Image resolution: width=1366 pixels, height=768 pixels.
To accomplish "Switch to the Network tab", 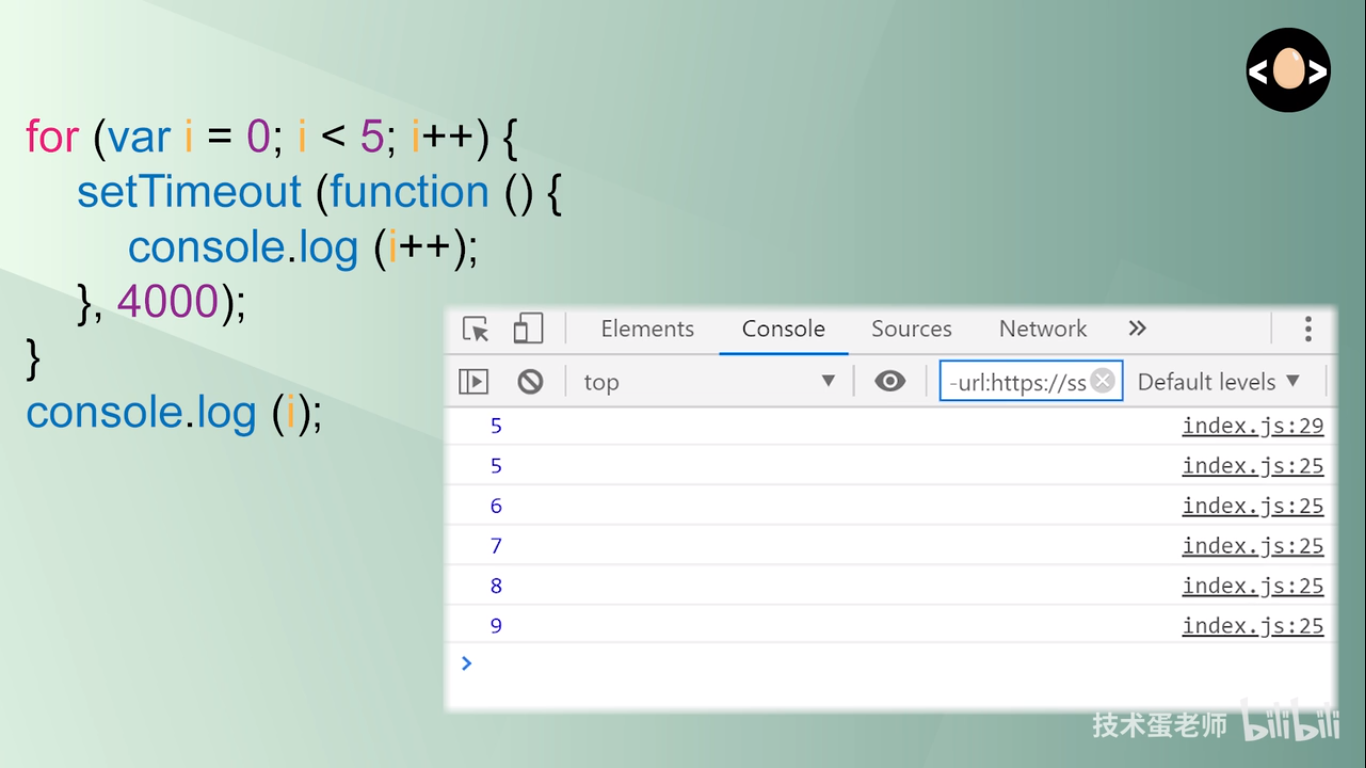I will 1043,329.
